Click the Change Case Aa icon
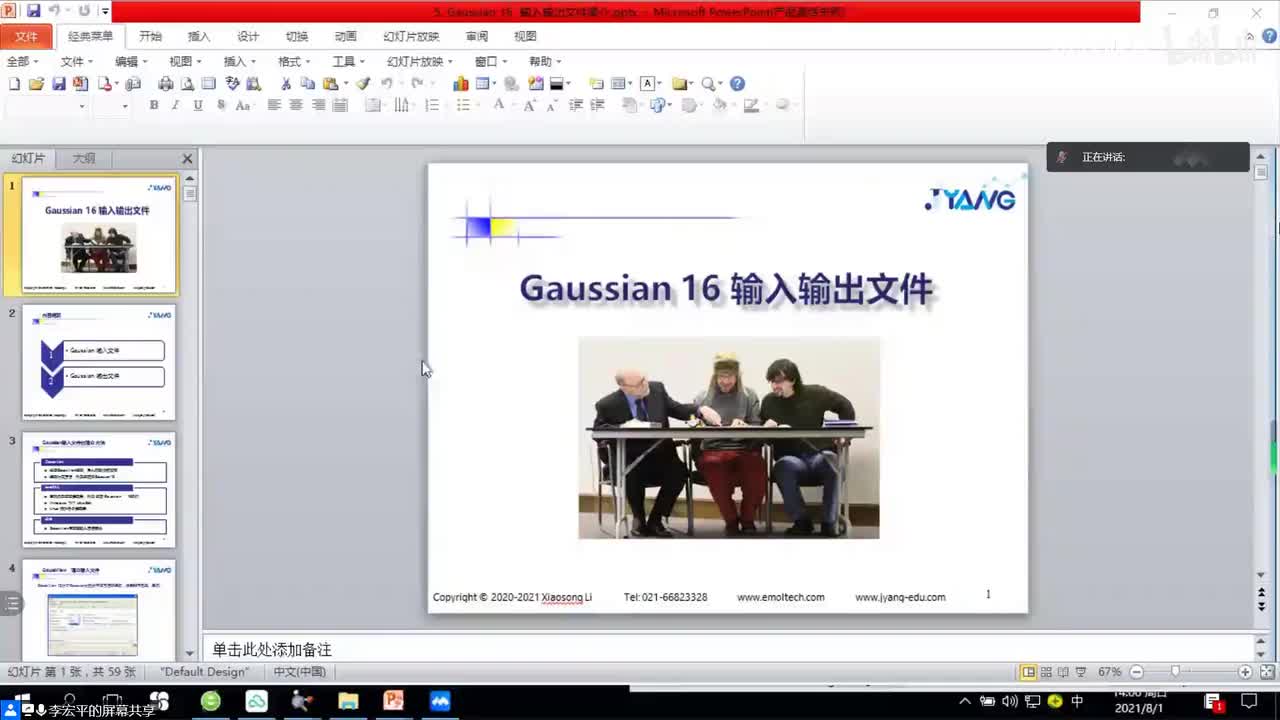The image size is (1280, 720). pyautogui.click(x=242, y=105)
